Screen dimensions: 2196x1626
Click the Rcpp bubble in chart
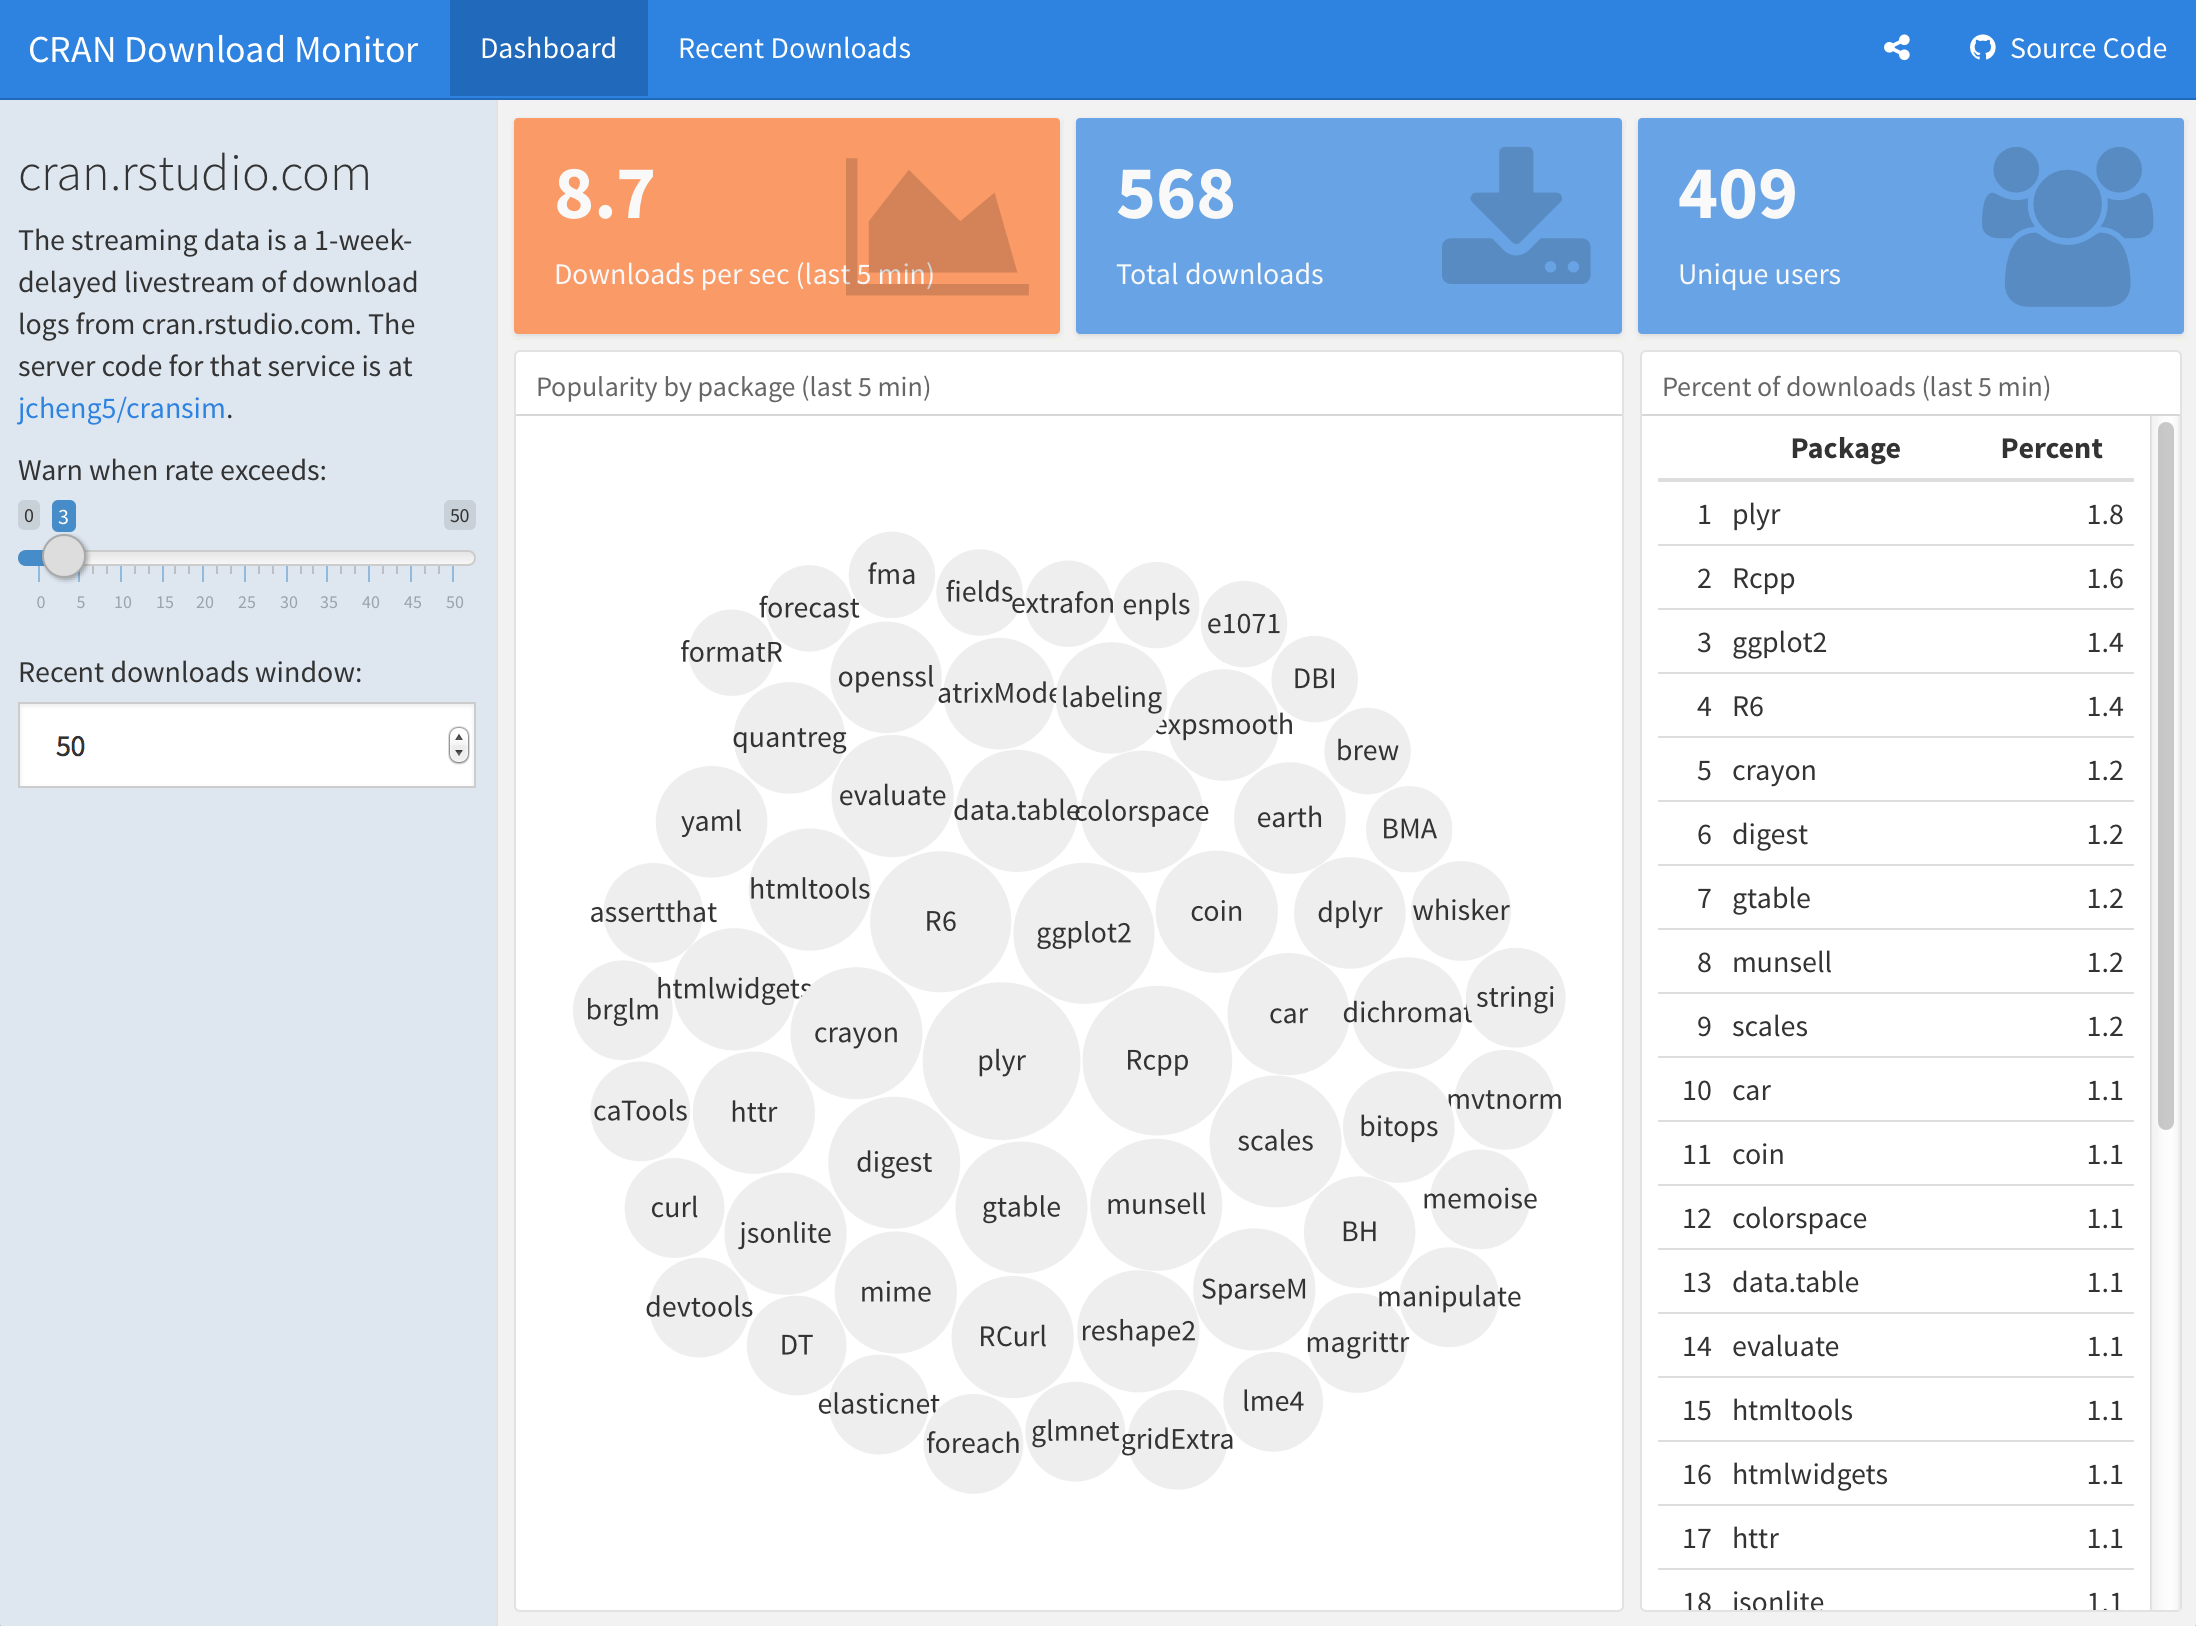click(1157, 1060)
